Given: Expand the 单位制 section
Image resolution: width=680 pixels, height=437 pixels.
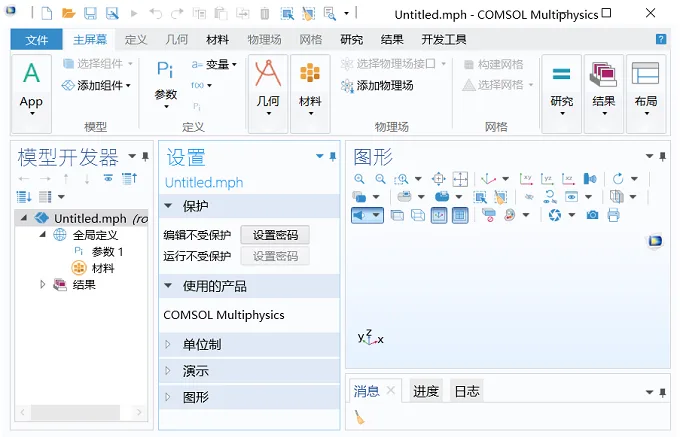Looking at the screenshot, I should [168, 345].
